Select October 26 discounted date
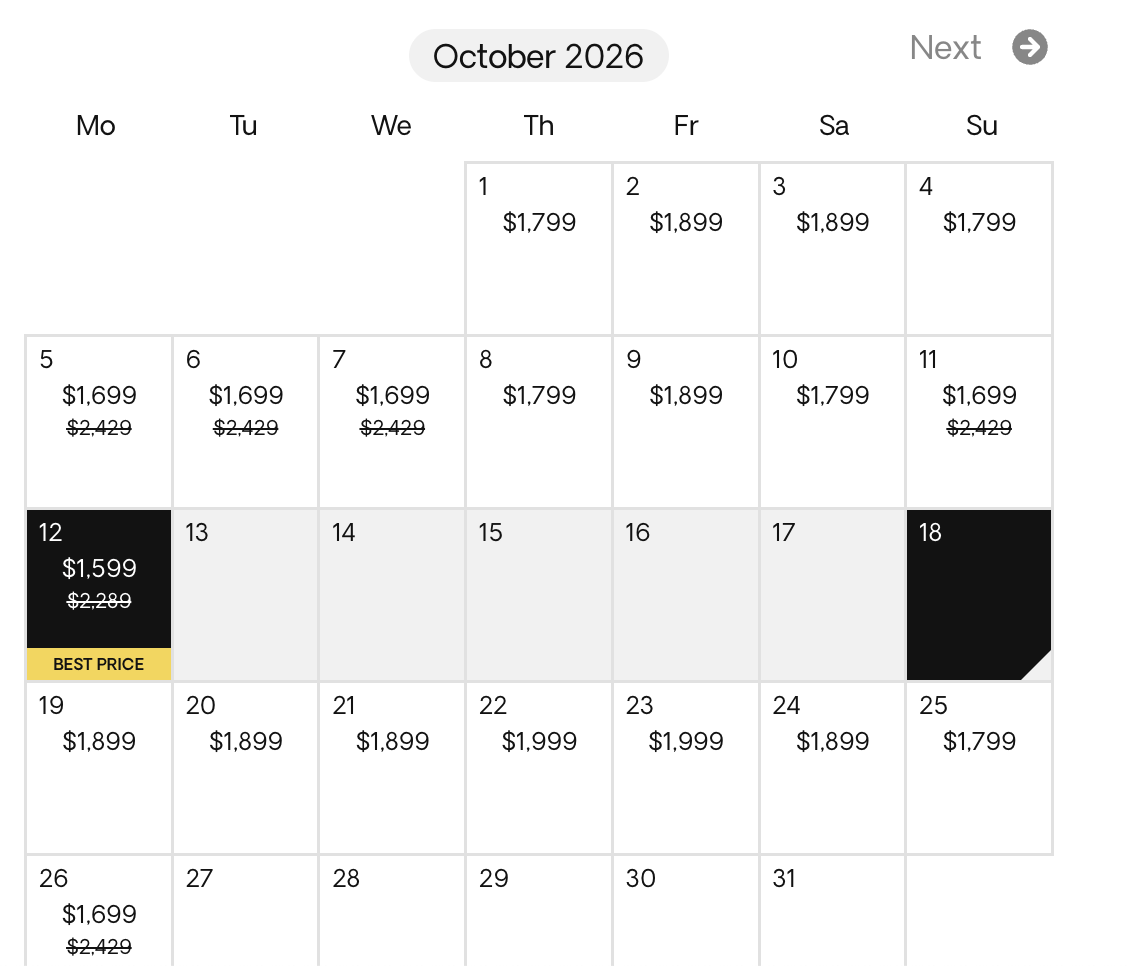Image resolution: width=1128 pixels, height=966 pixels. pos(99,912)
